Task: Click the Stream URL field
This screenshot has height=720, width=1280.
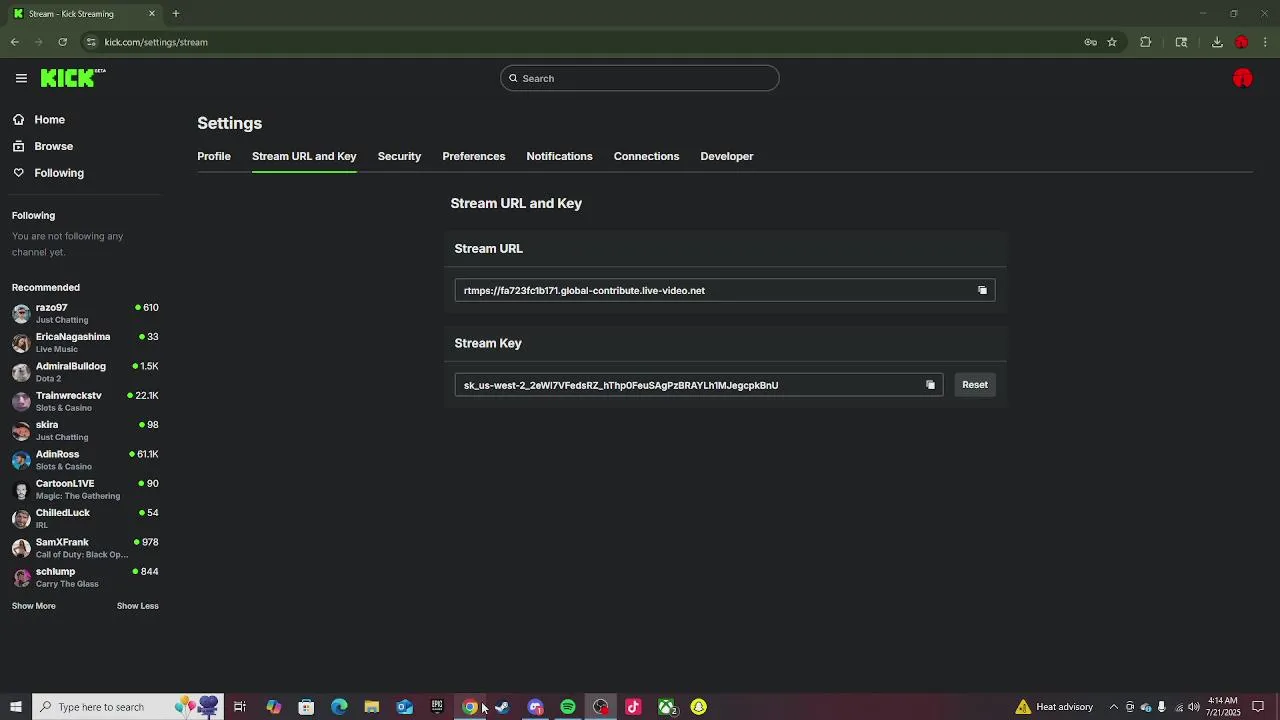Action: click(725, 290)
